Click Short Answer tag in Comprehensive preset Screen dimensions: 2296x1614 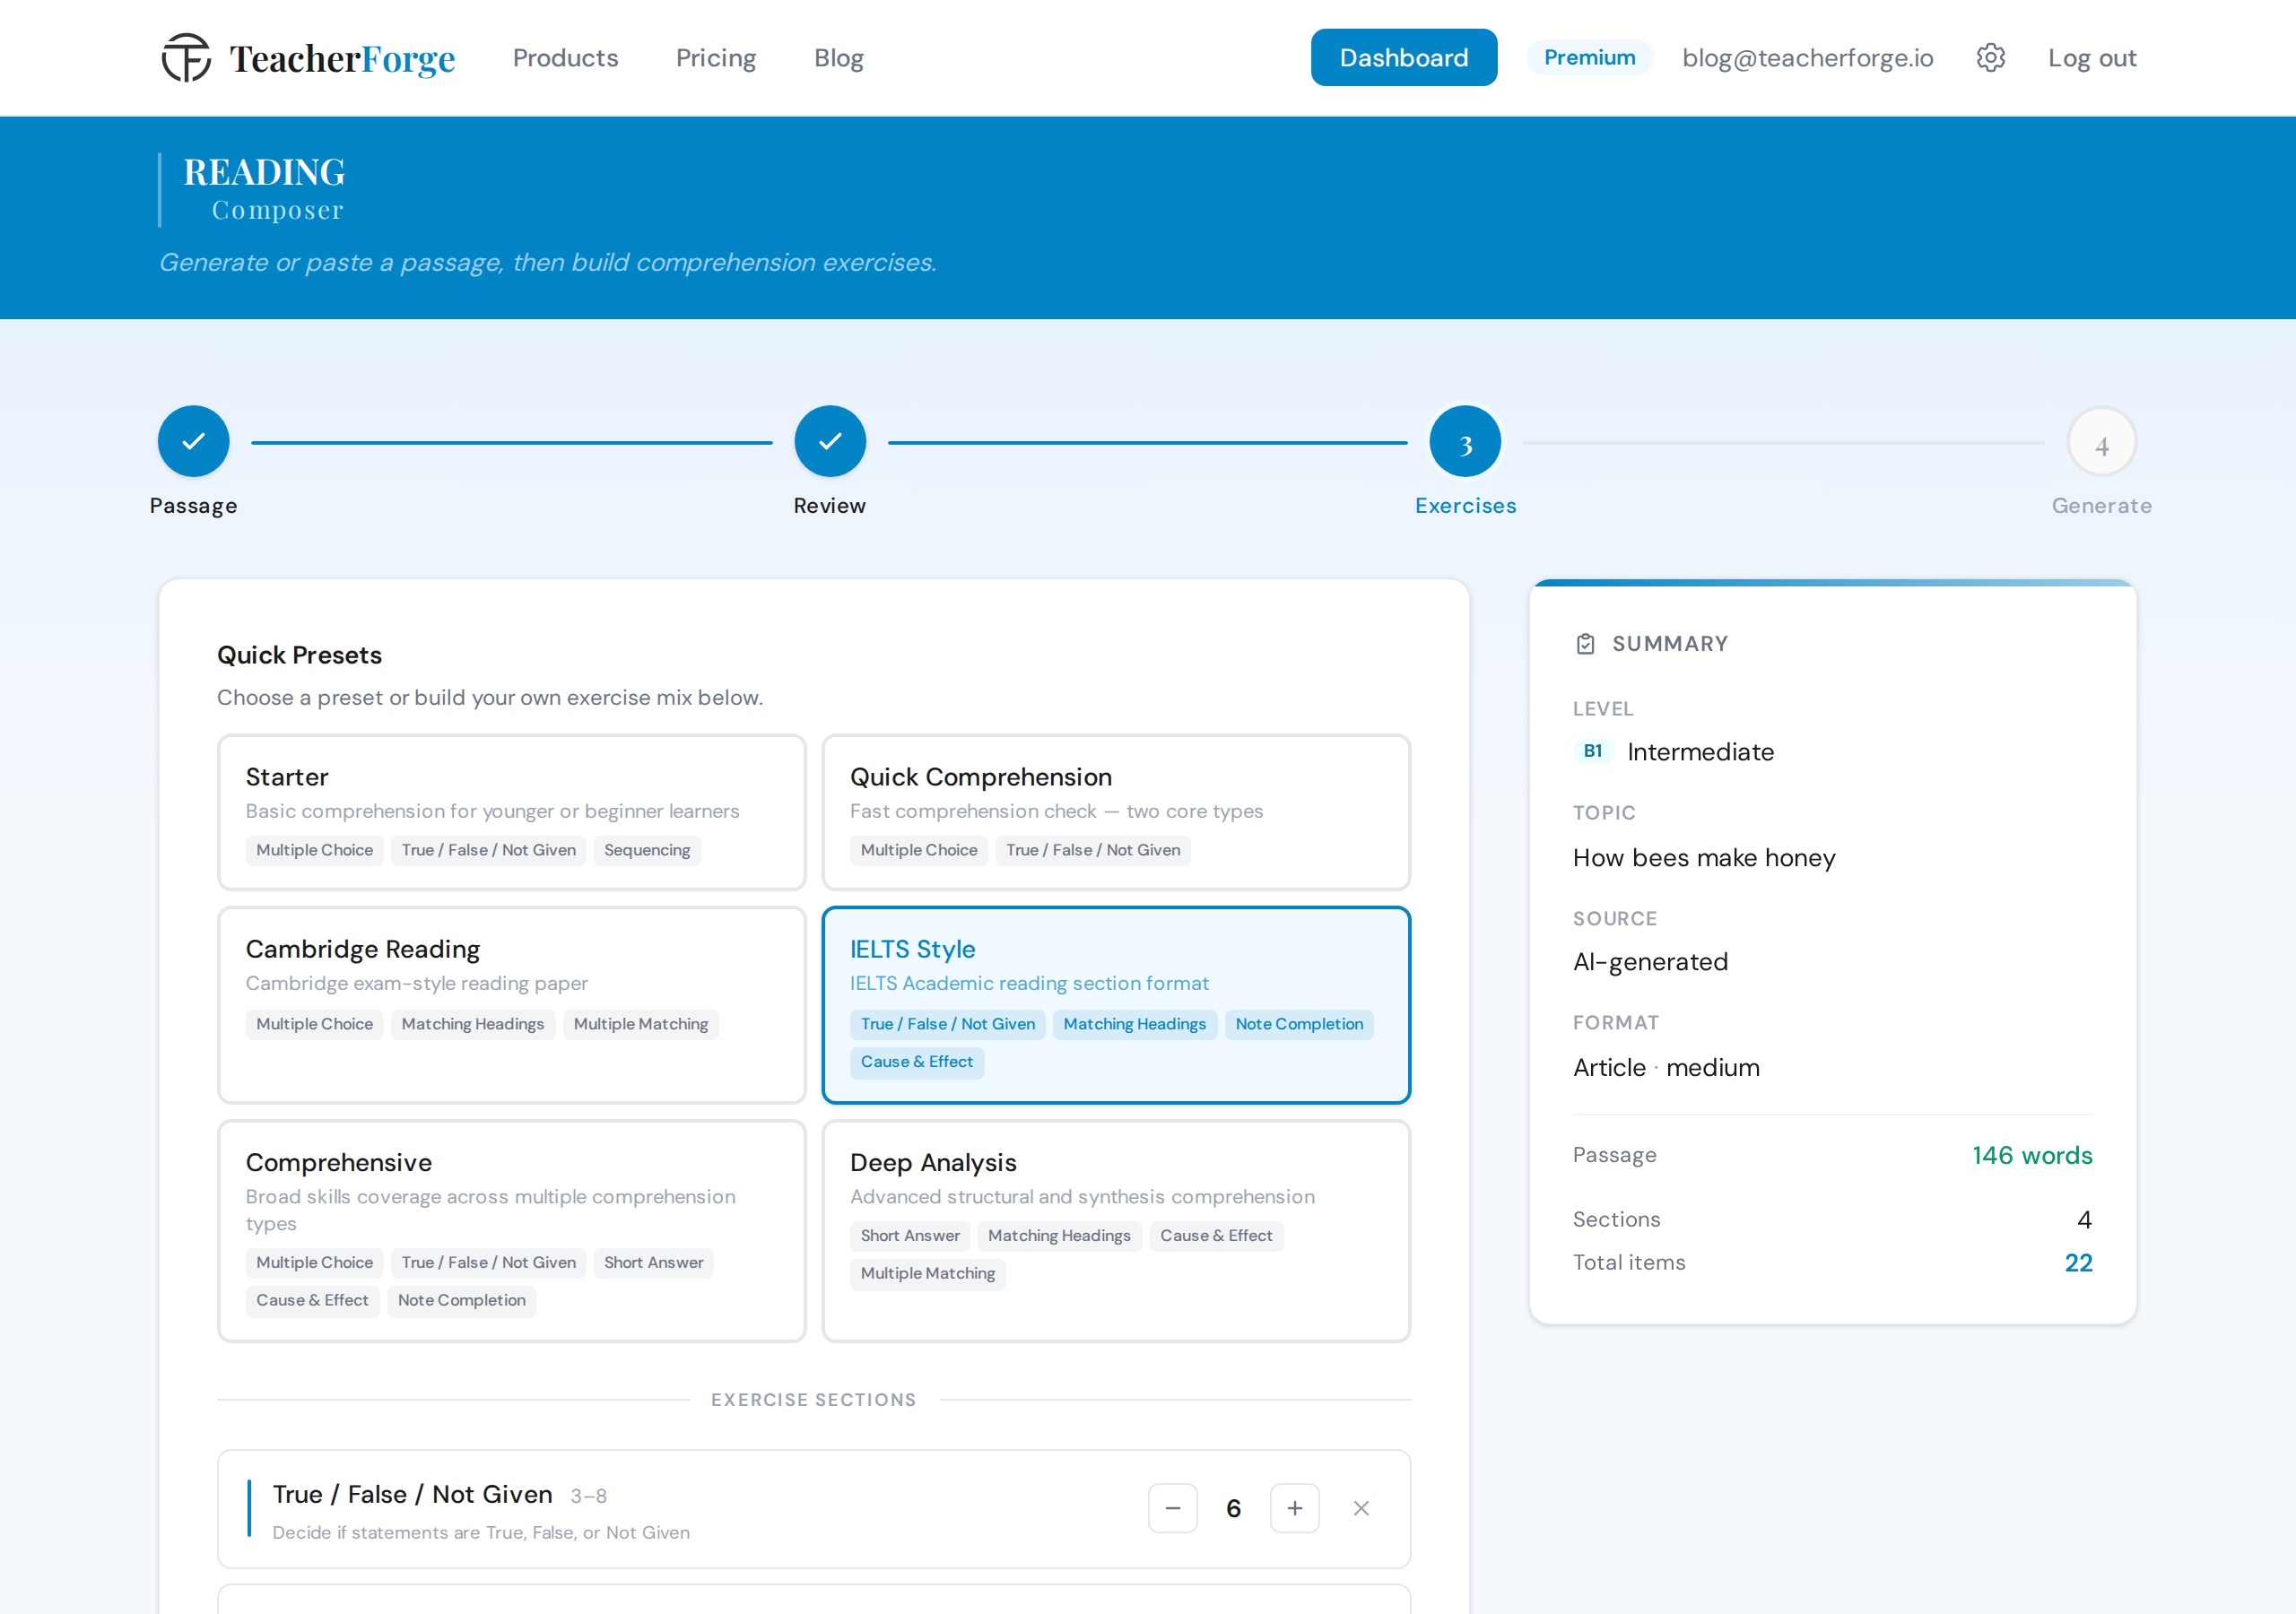(654, 1263)
